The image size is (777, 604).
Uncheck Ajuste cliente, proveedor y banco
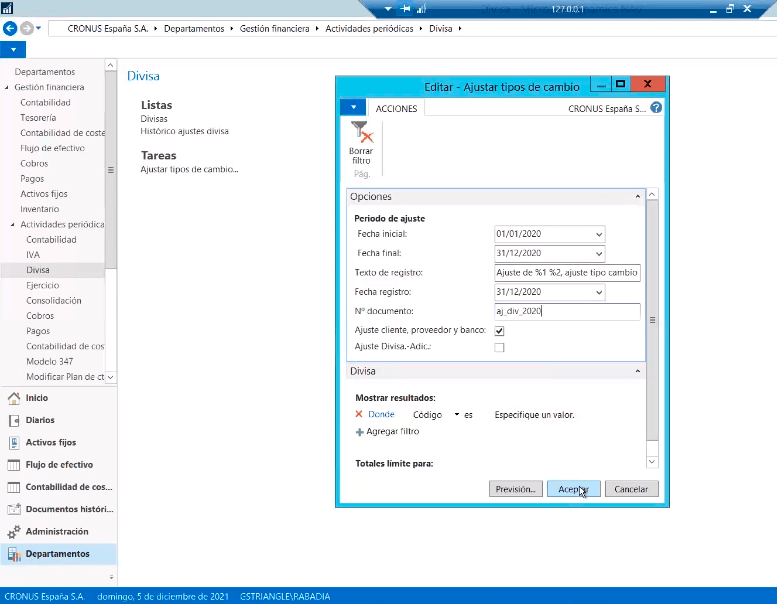(499, 330)
